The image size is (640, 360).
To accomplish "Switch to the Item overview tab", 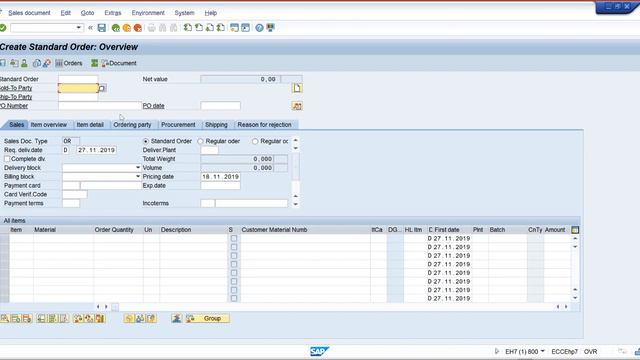I will (x=49, y=125).
